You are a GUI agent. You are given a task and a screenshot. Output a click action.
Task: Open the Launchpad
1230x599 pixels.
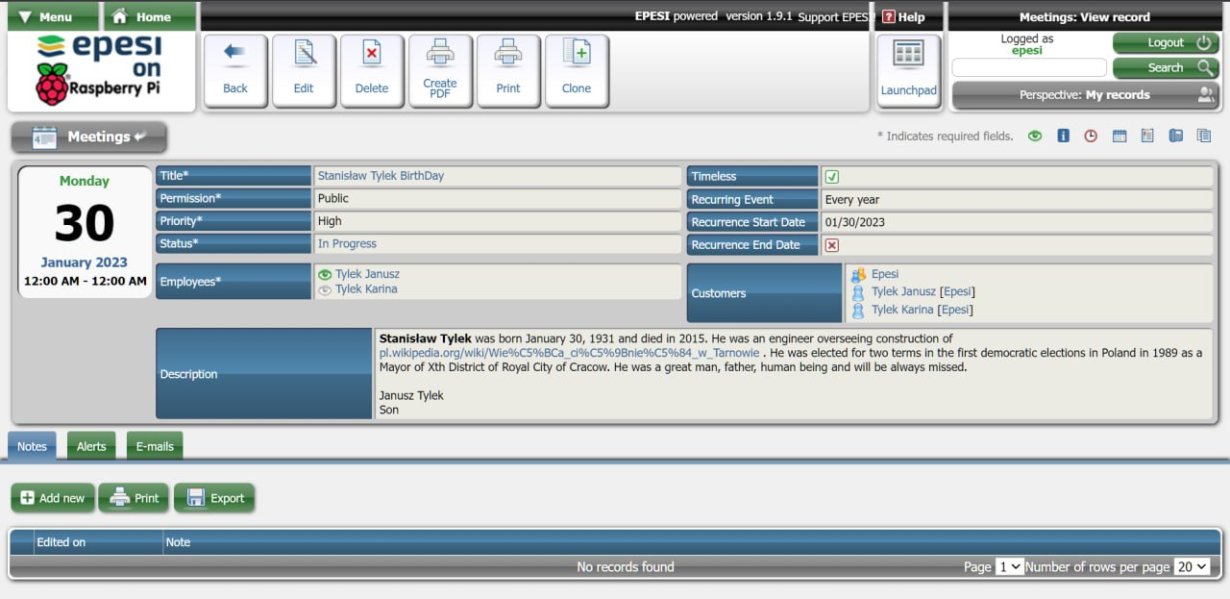point(908,69)
